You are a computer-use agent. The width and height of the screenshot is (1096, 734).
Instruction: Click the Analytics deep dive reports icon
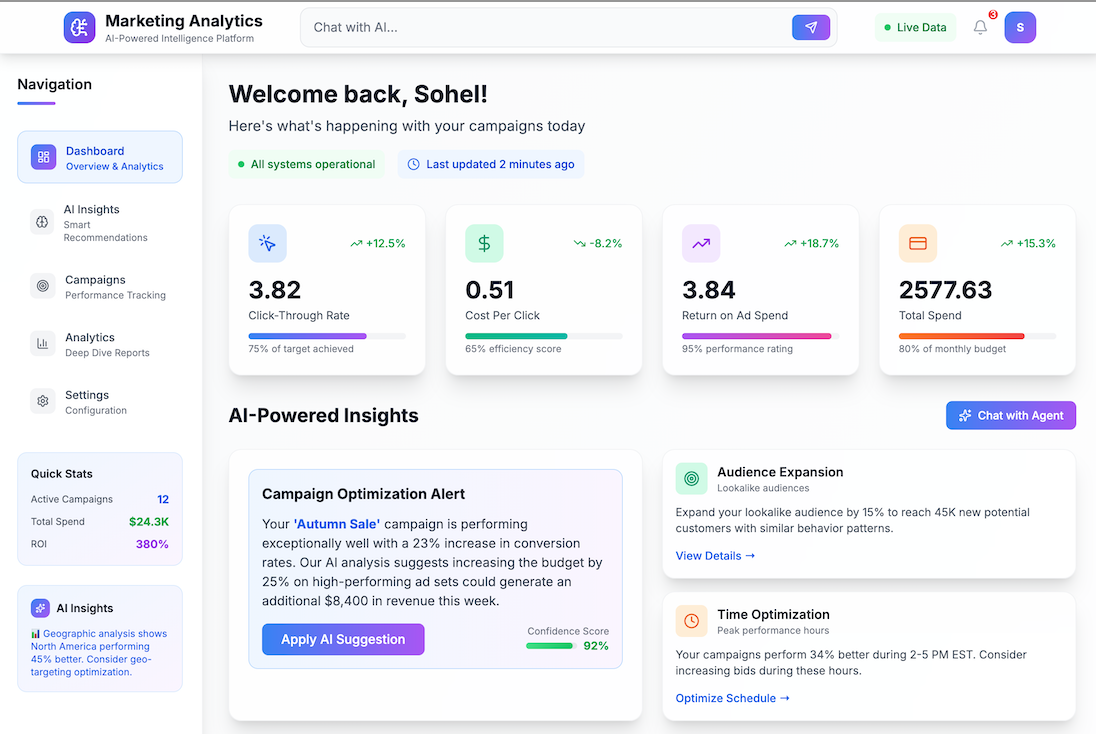pos(42,343)
